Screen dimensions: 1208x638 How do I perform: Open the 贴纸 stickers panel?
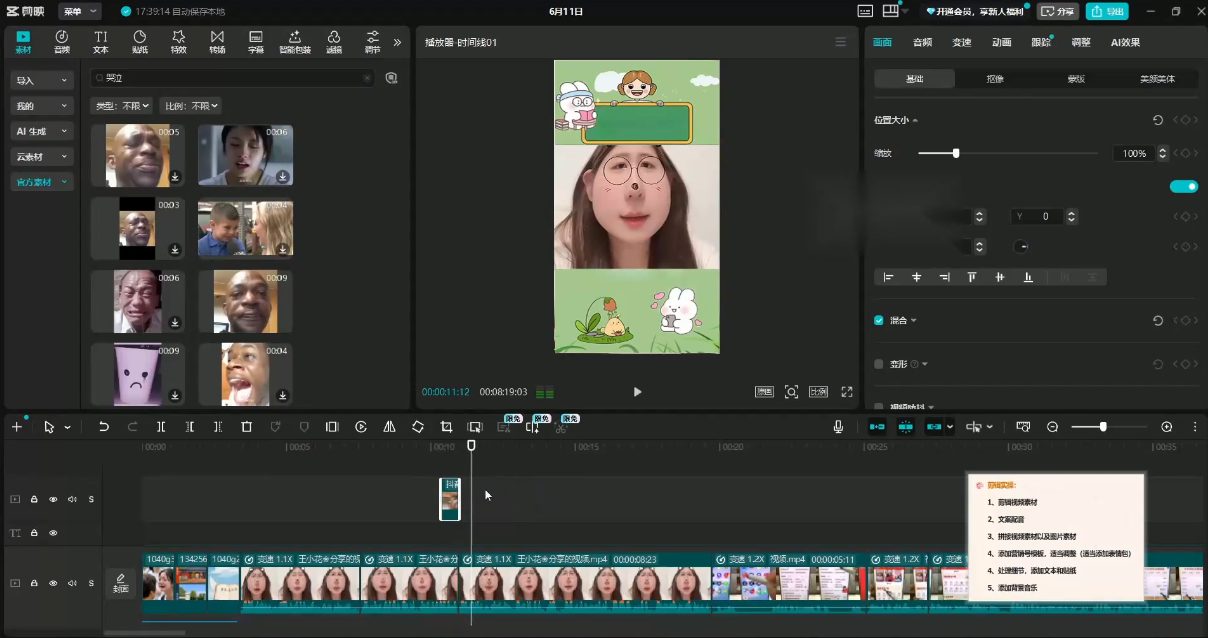point(139,41)
